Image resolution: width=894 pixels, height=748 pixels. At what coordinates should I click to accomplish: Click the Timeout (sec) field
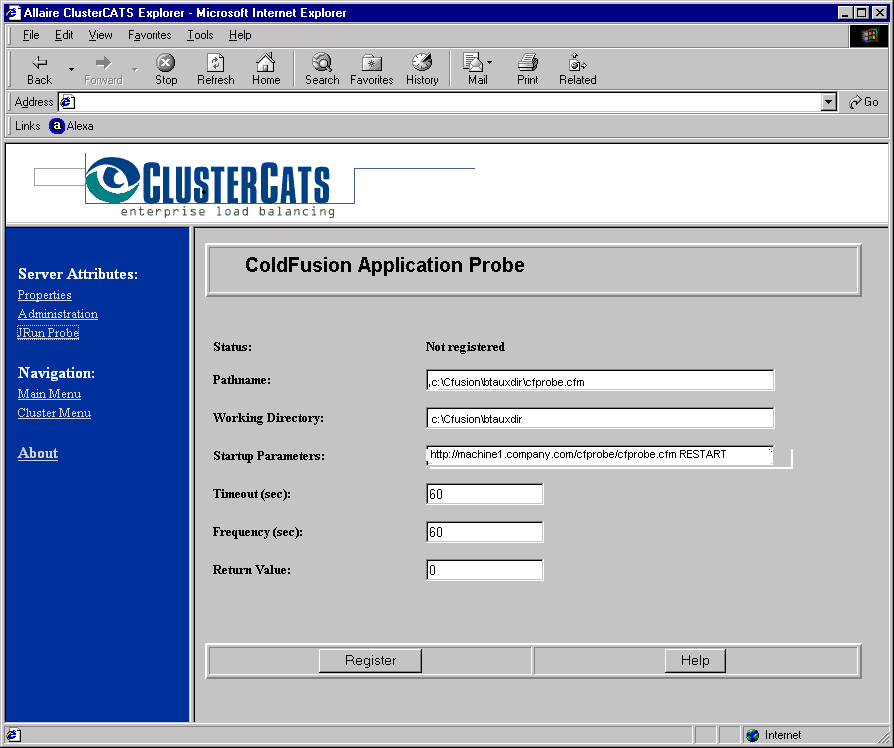click(x=485, y=494)
